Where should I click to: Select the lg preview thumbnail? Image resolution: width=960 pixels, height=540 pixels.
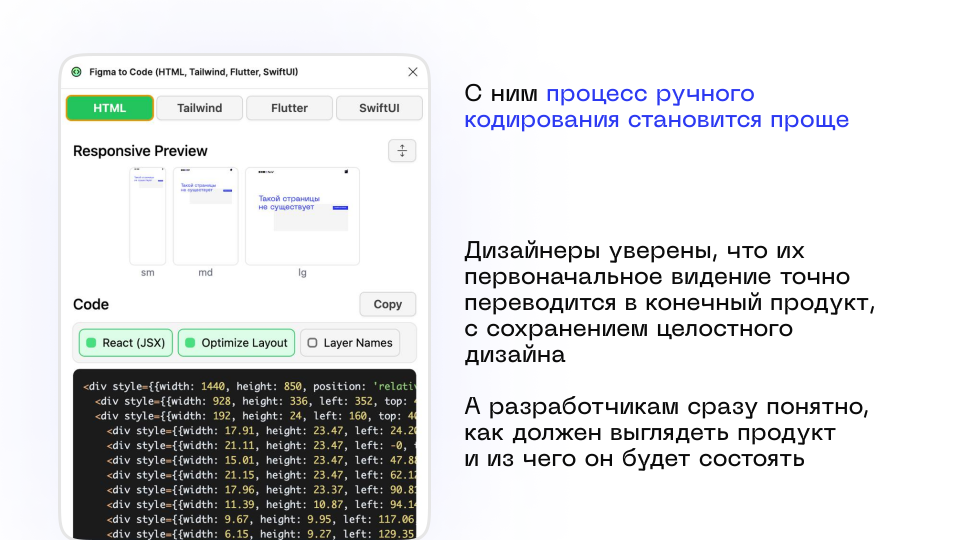(302, 216)
